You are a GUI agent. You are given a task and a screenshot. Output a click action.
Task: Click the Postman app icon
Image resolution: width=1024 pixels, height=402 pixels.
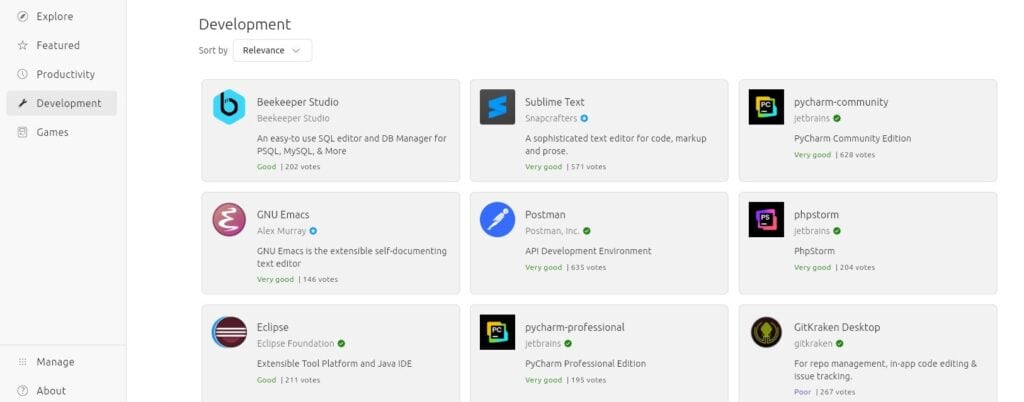pos(497,220)
